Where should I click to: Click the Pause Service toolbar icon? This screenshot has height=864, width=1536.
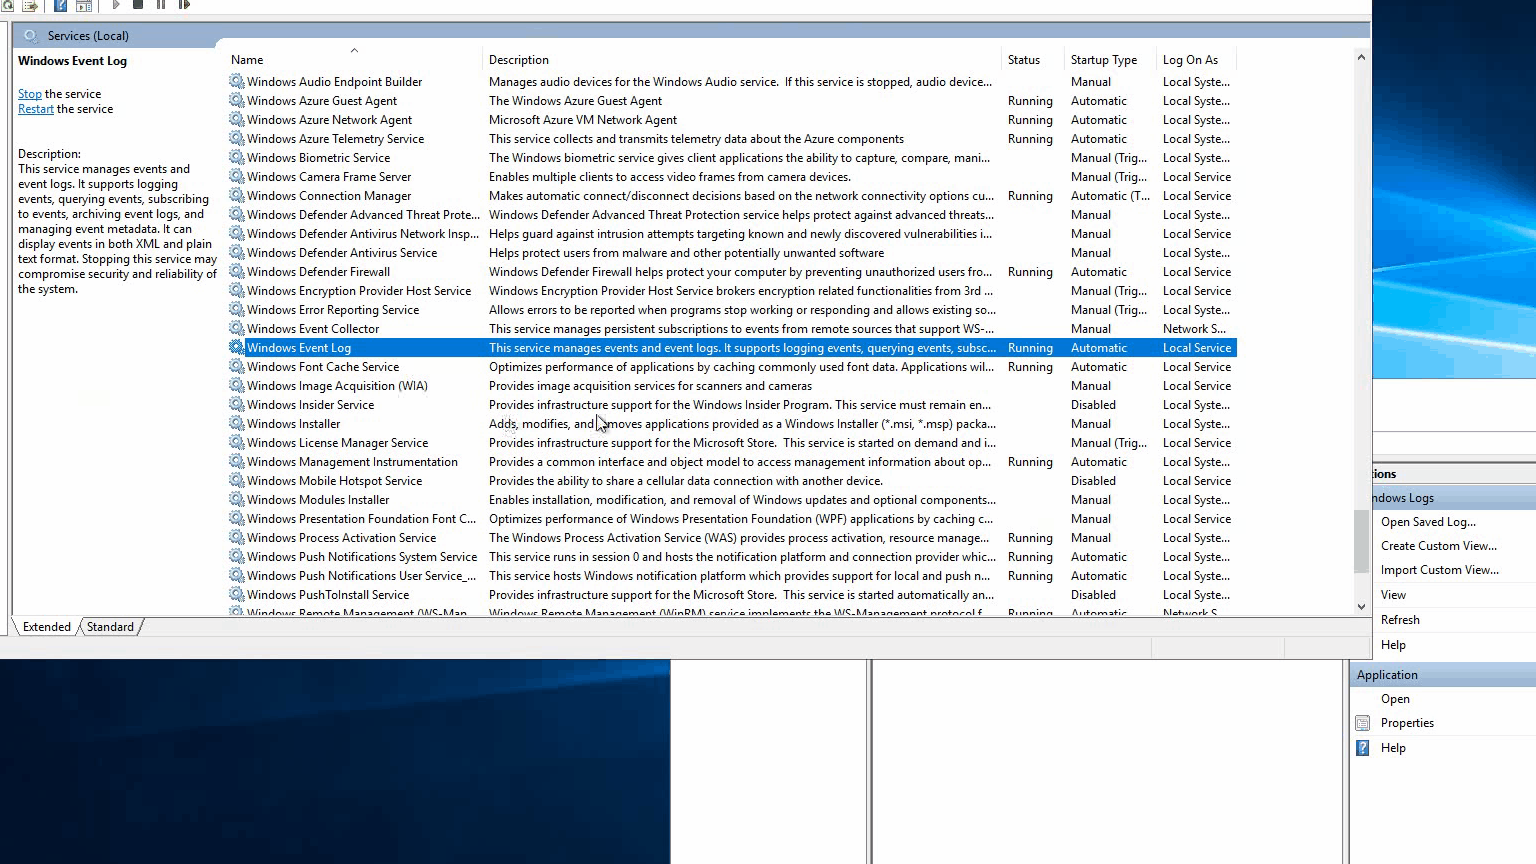point(161,5)
